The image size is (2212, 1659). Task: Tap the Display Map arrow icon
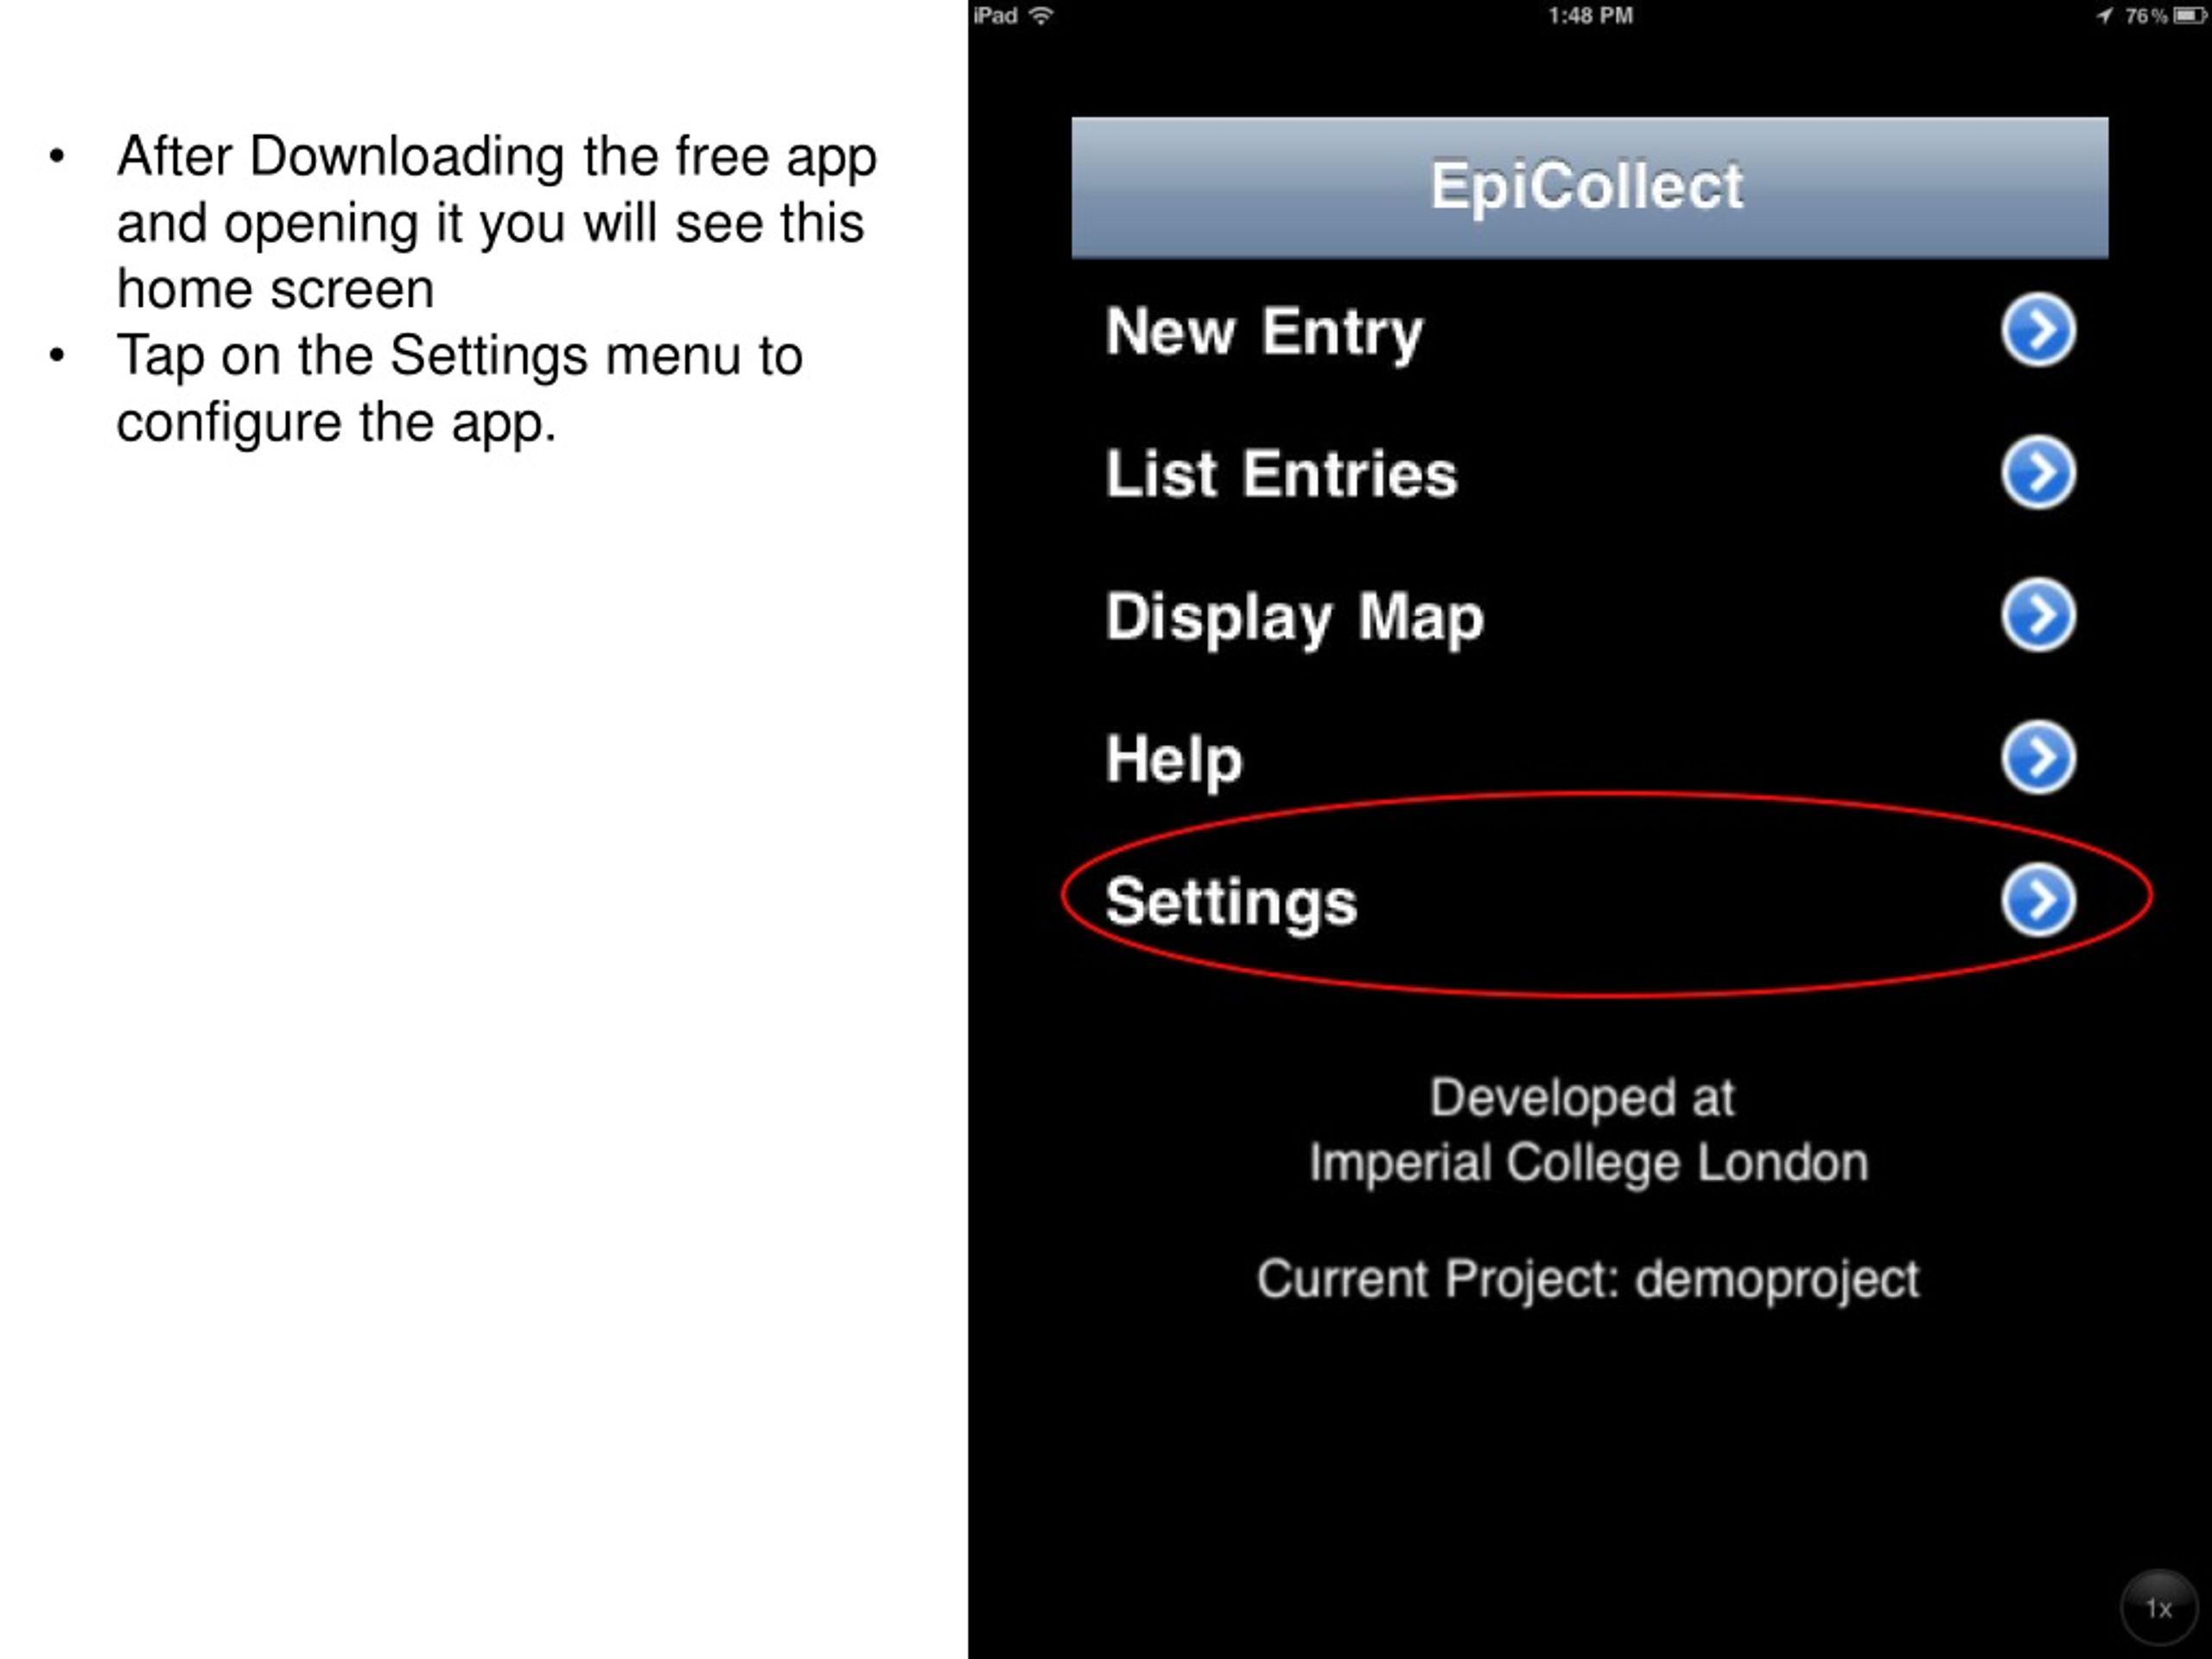[x=2038, y=615]
